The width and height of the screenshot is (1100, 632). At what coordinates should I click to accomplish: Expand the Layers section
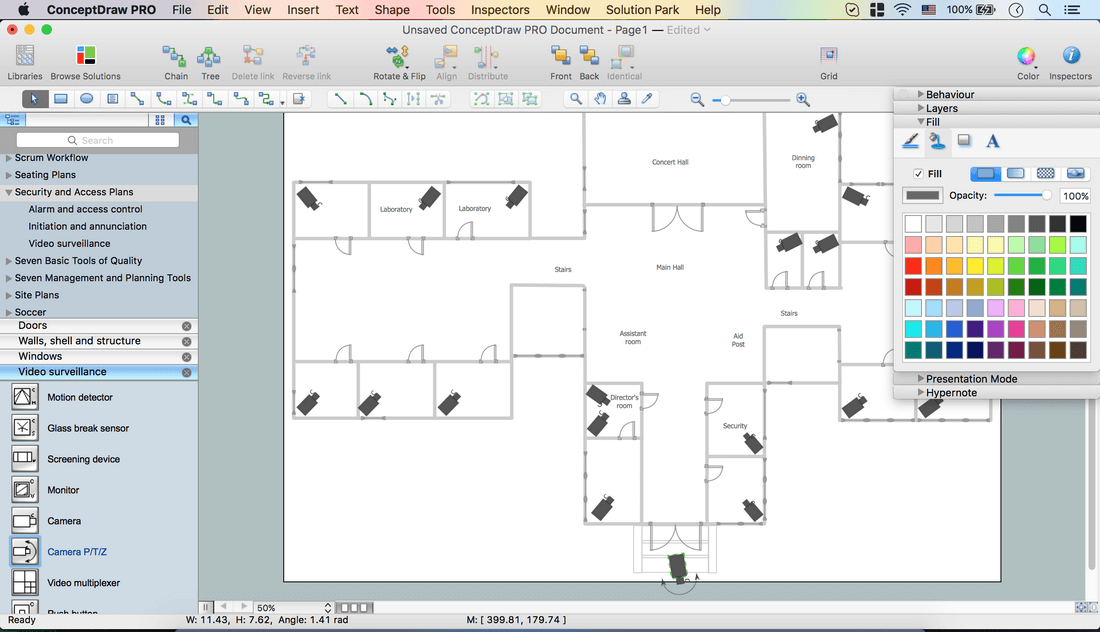click(x=920, y=108)
